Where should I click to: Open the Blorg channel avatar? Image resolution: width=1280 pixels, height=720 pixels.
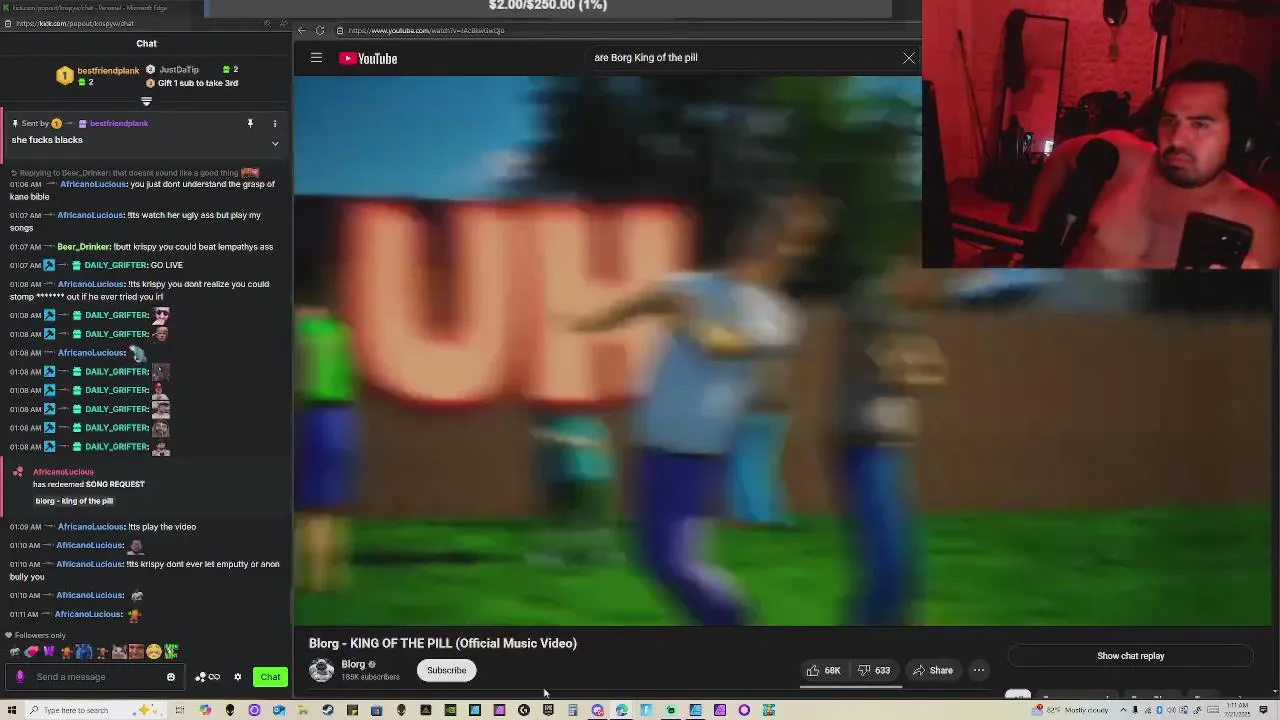321,670
